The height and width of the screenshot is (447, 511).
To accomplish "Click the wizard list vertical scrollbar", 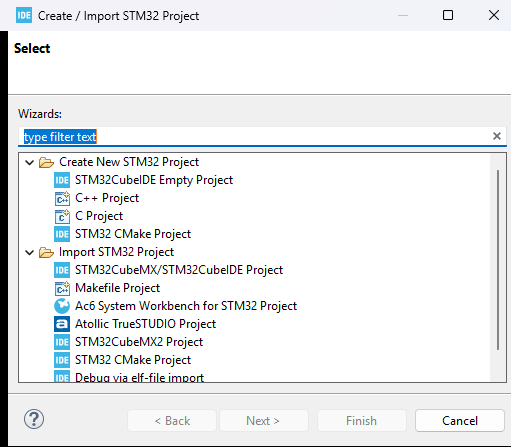I will click(x=498, y=260).
